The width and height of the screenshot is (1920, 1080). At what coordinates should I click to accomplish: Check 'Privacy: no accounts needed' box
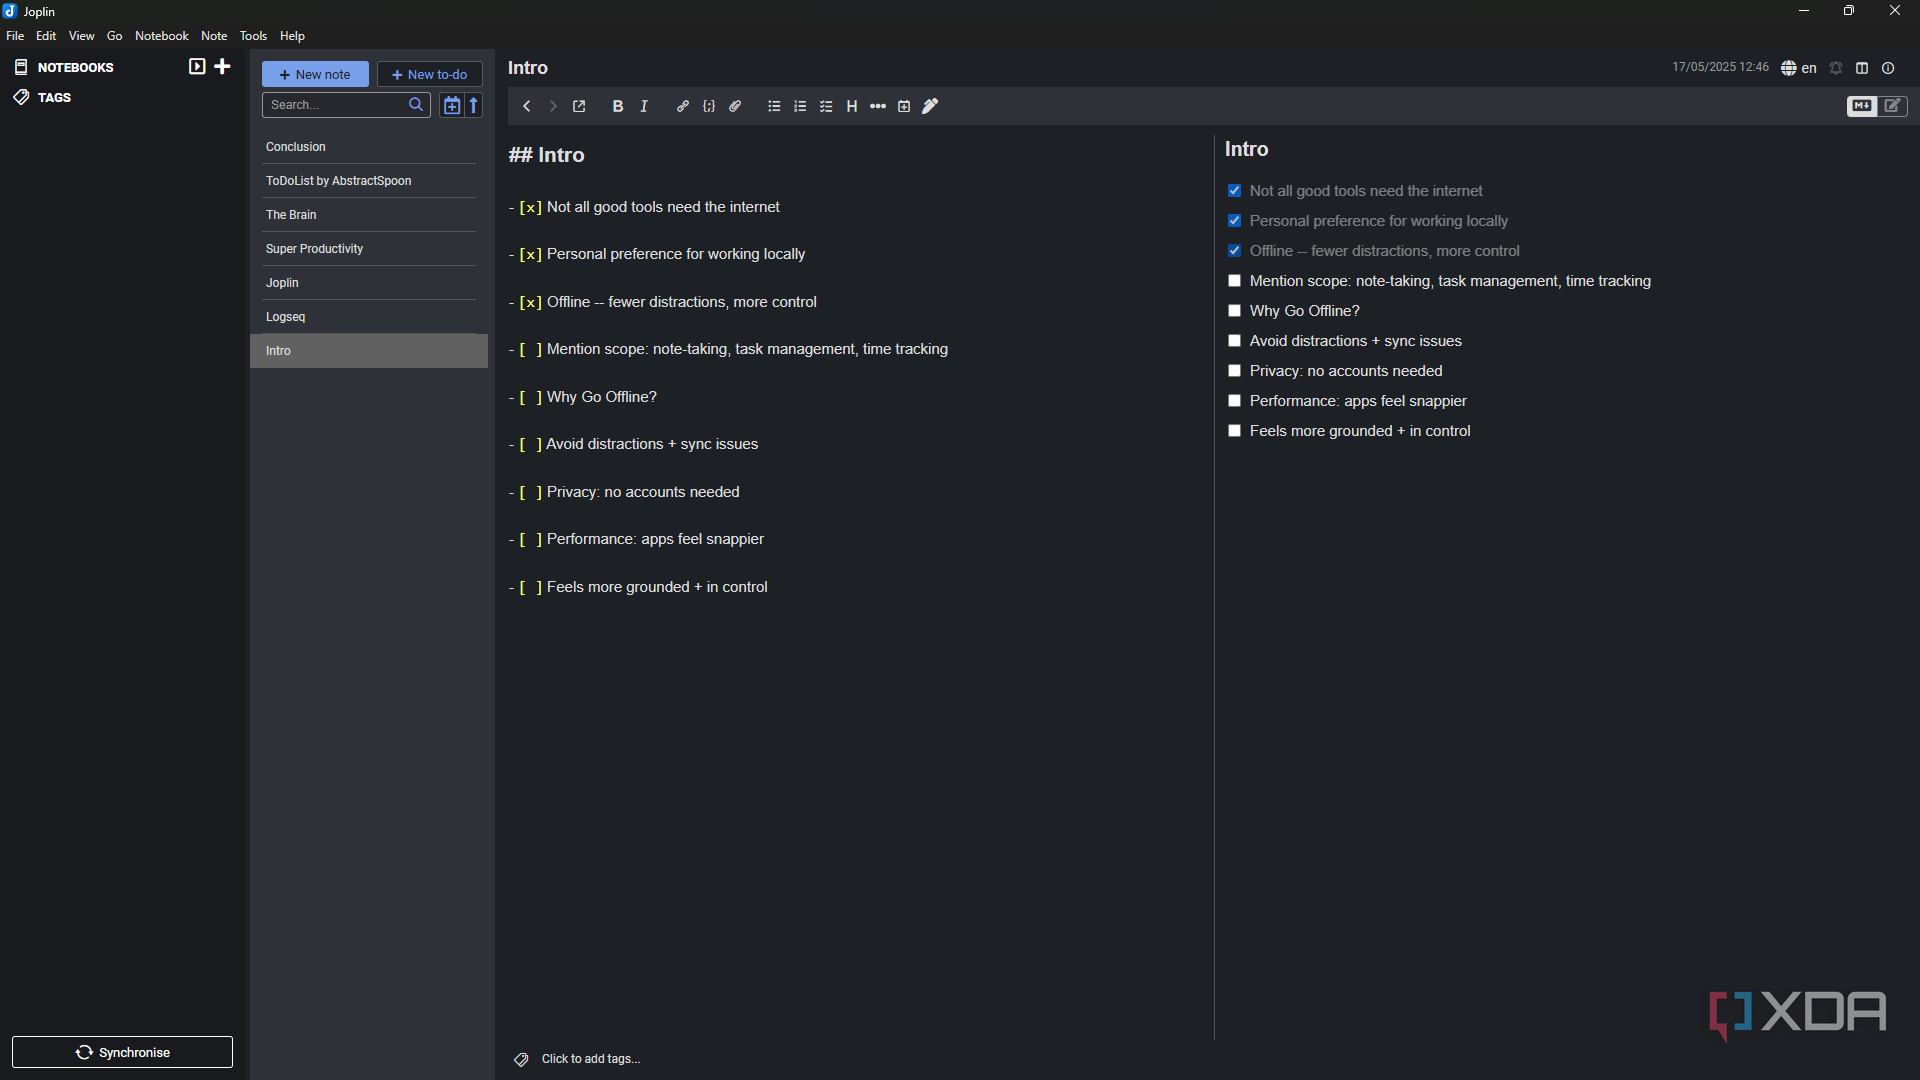[1234, 371]
